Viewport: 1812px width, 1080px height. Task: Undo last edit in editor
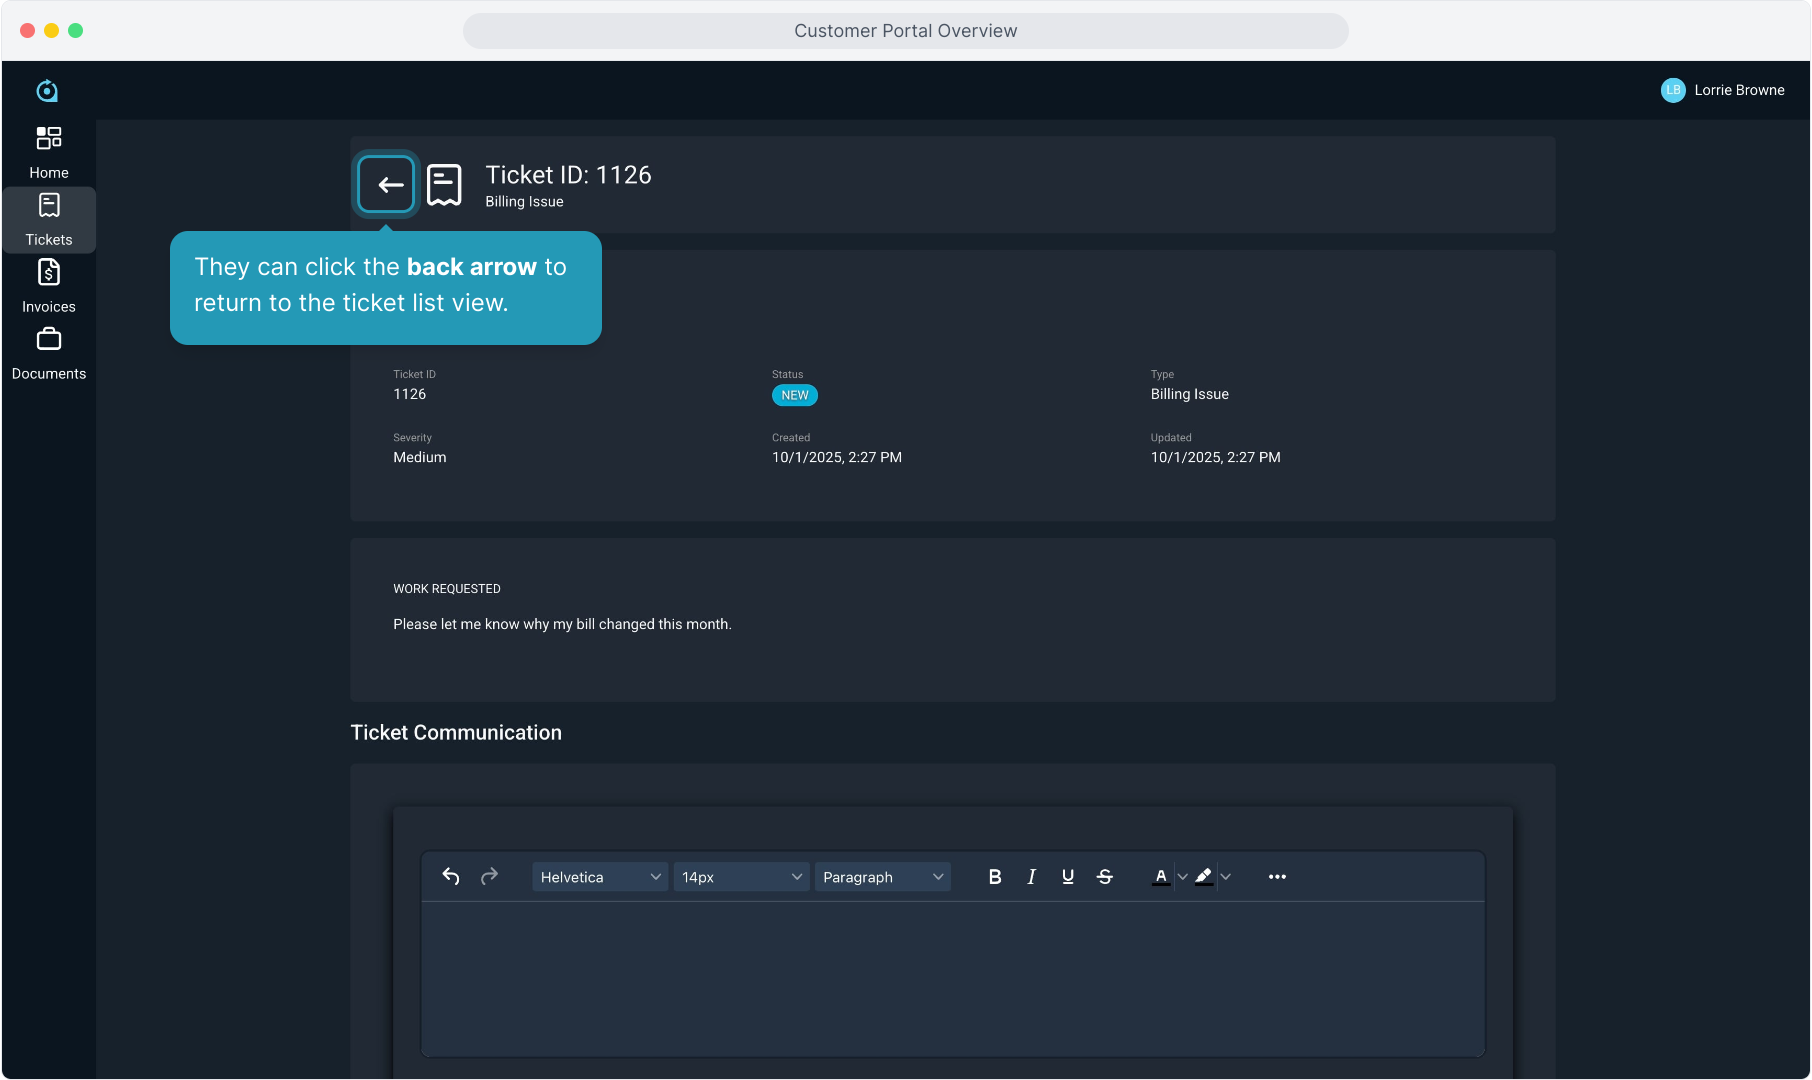tap(451, 876)
